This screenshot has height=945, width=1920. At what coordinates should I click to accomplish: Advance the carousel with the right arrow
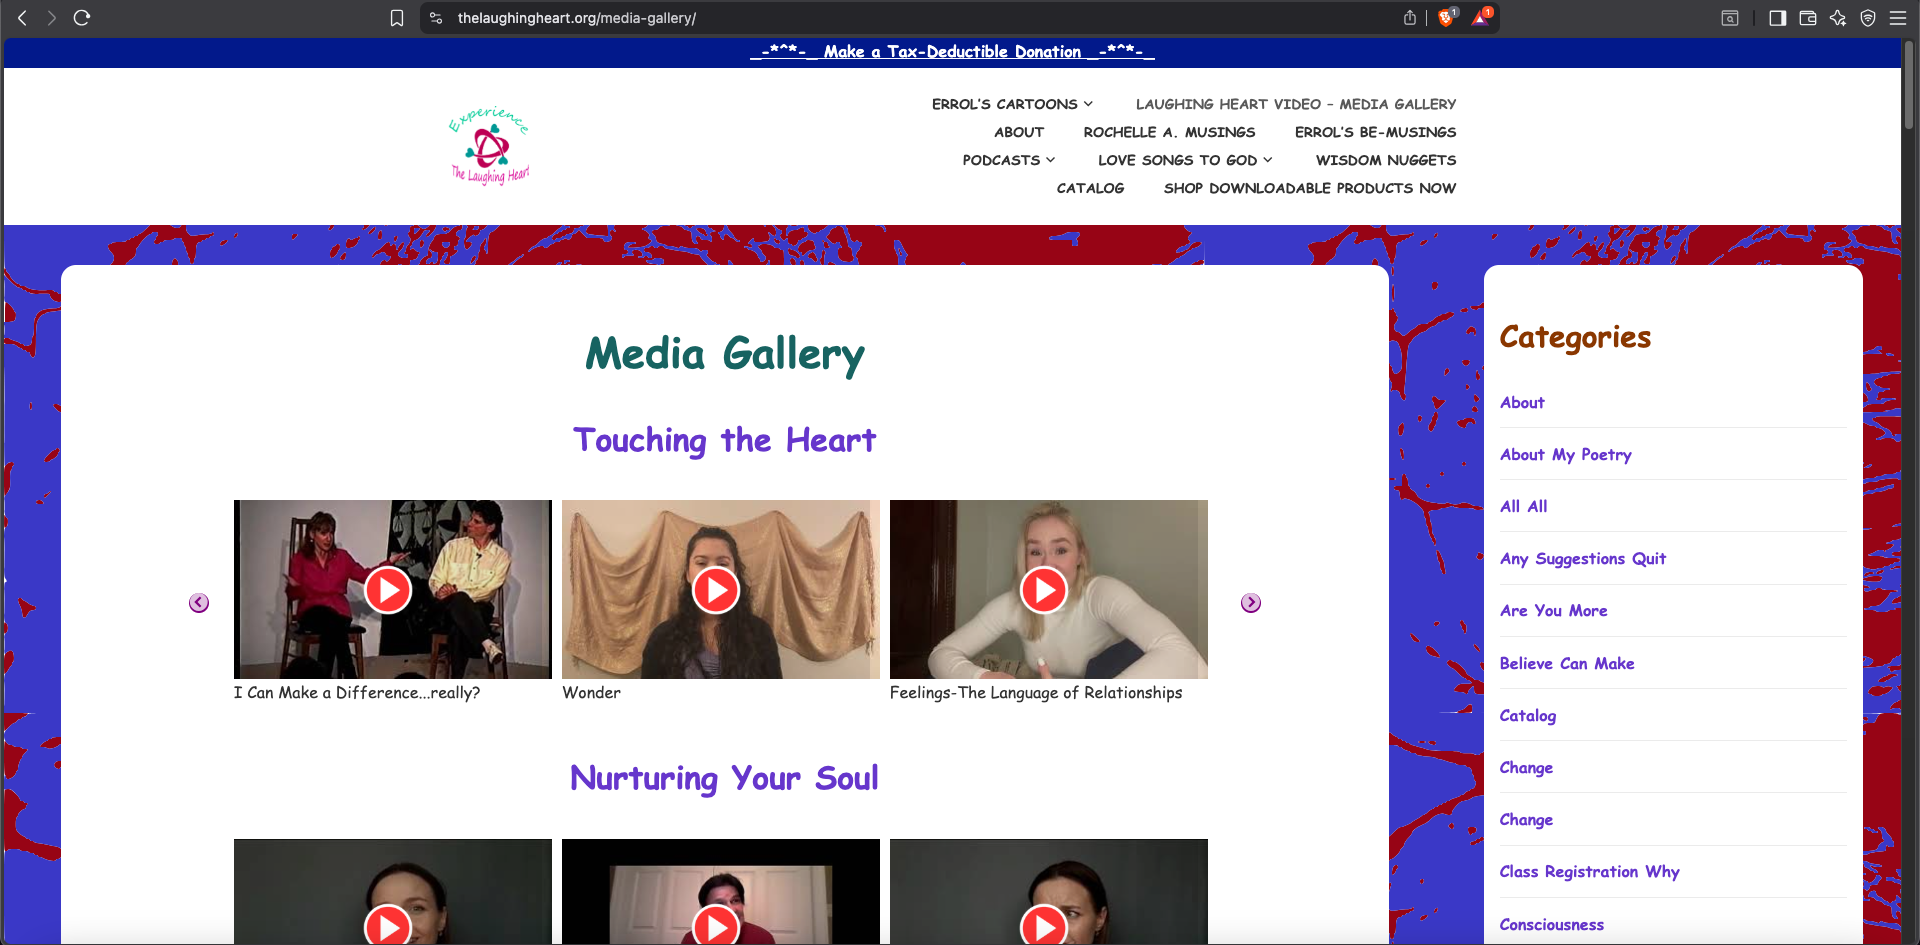1250,602
